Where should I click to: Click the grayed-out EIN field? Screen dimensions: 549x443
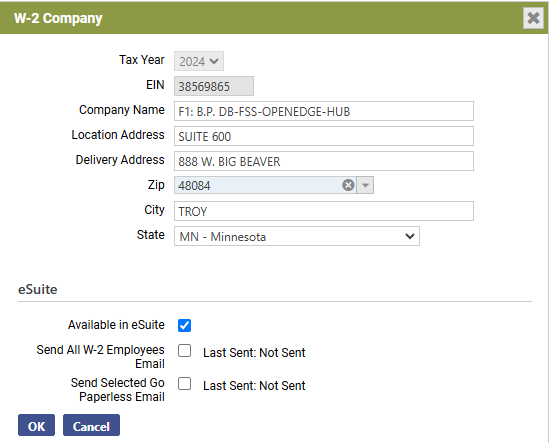(214, 86)
